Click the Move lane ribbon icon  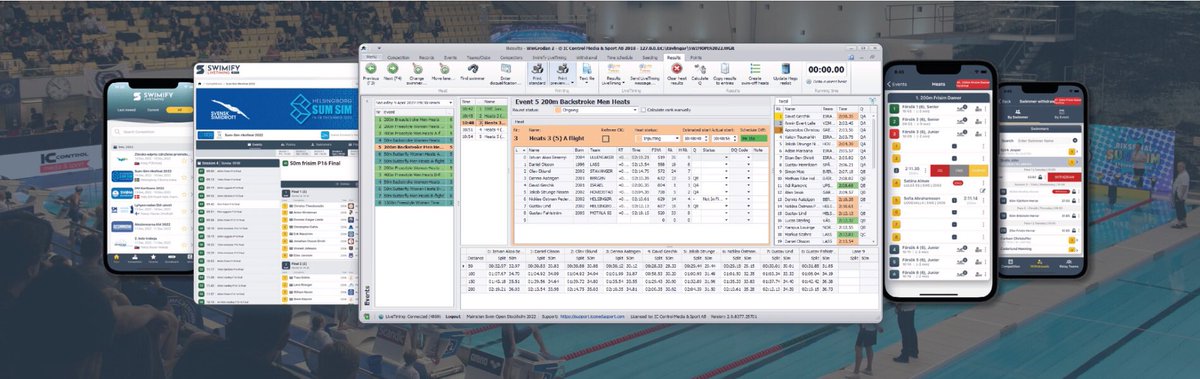pos(444,71)
